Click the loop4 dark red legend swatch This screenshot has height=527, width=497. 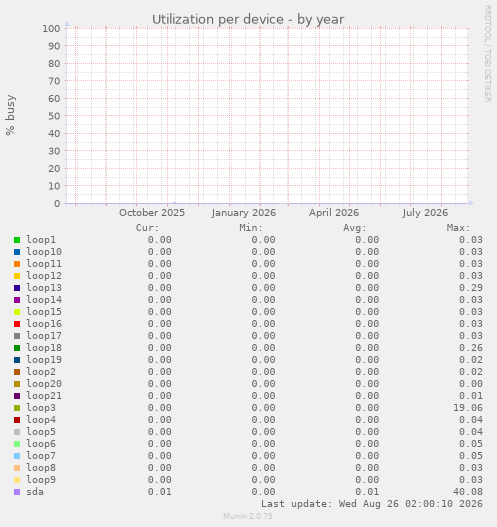17,420
